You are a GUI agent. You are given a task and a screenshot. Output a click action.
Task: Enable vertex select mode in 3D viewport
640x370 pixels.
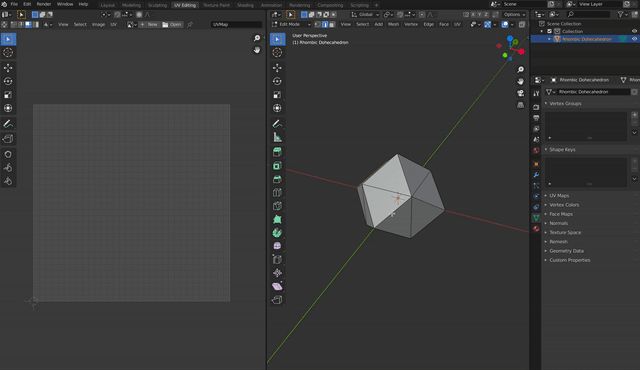(x=317, y=24)
